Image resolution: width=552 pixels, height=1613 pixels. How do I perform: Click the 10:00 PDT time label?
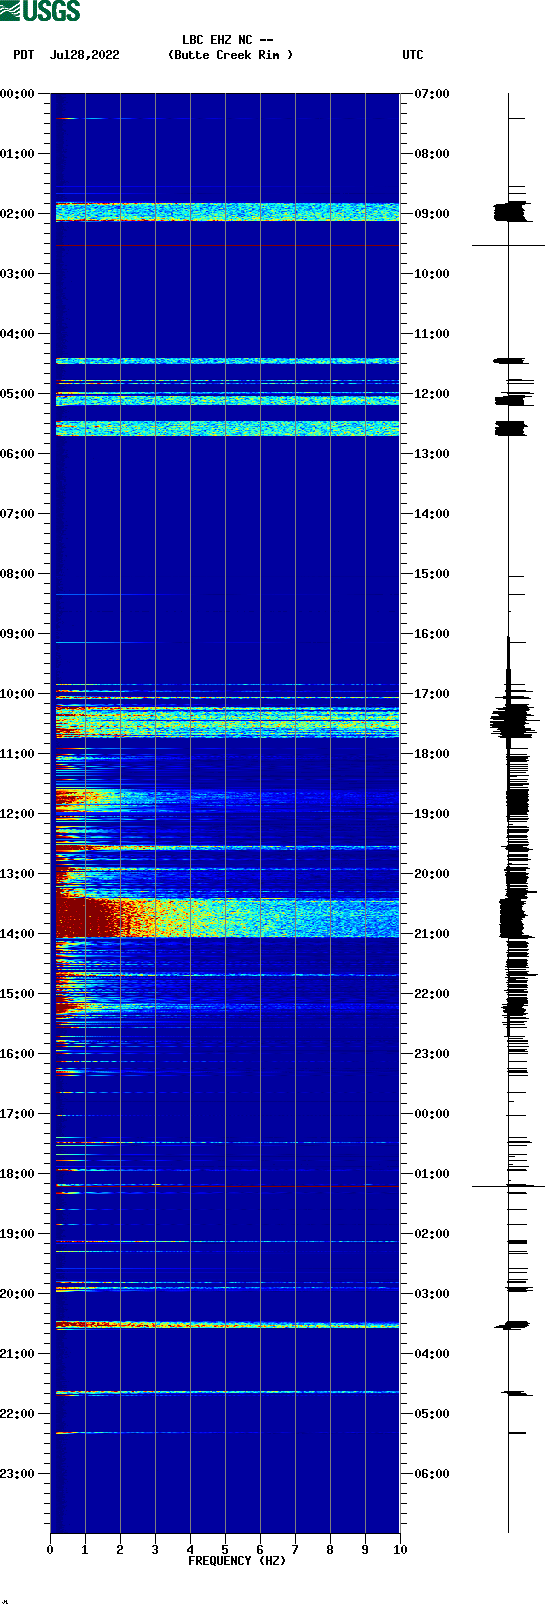[x=18, y=694]
